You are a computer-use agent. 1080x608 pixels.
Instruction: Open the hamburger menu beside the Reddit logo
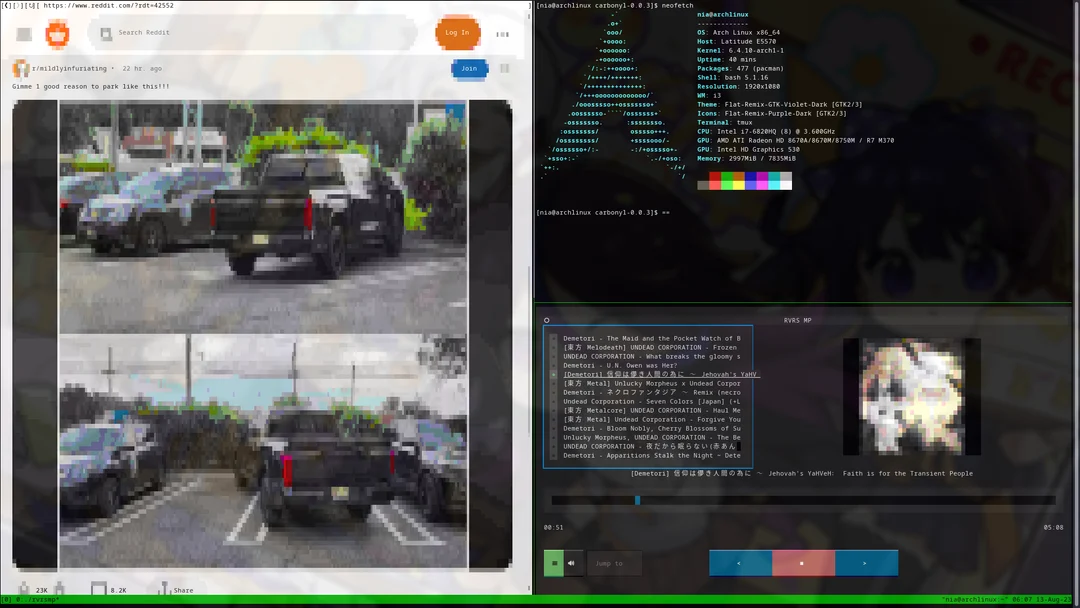click(x=24, y=34)
